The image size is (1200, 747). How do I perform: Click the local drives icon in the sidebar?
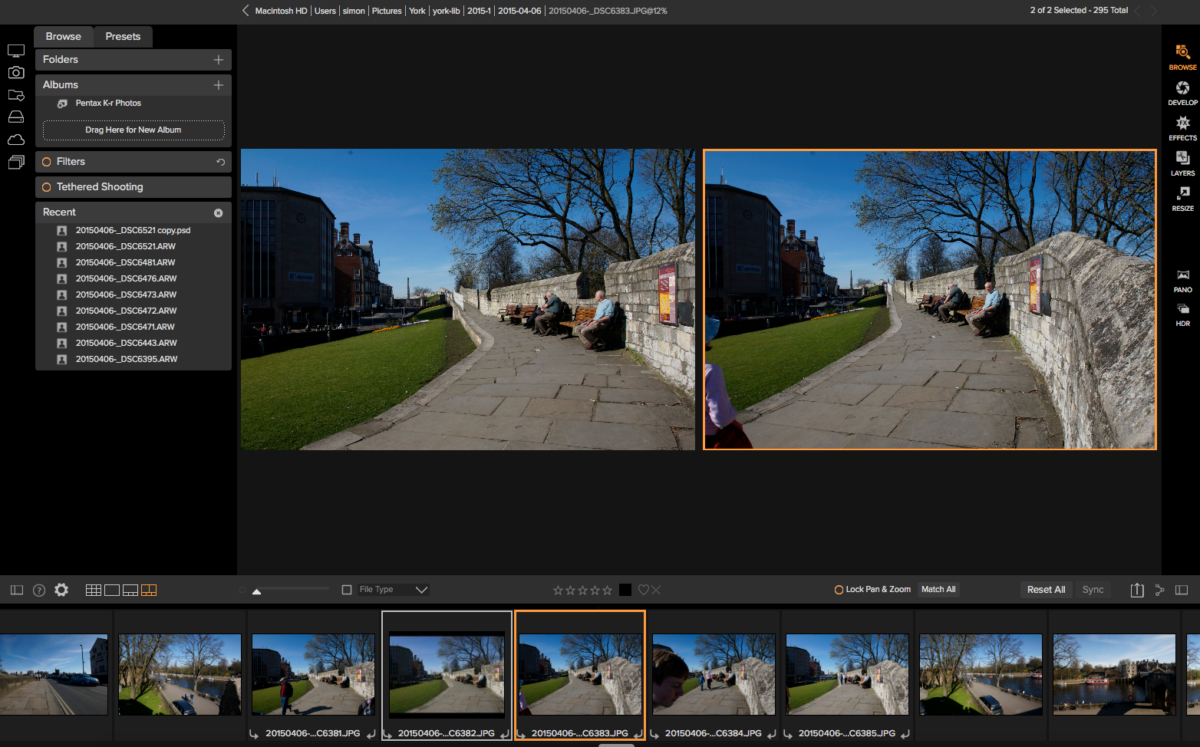click(x=16, y=117)
